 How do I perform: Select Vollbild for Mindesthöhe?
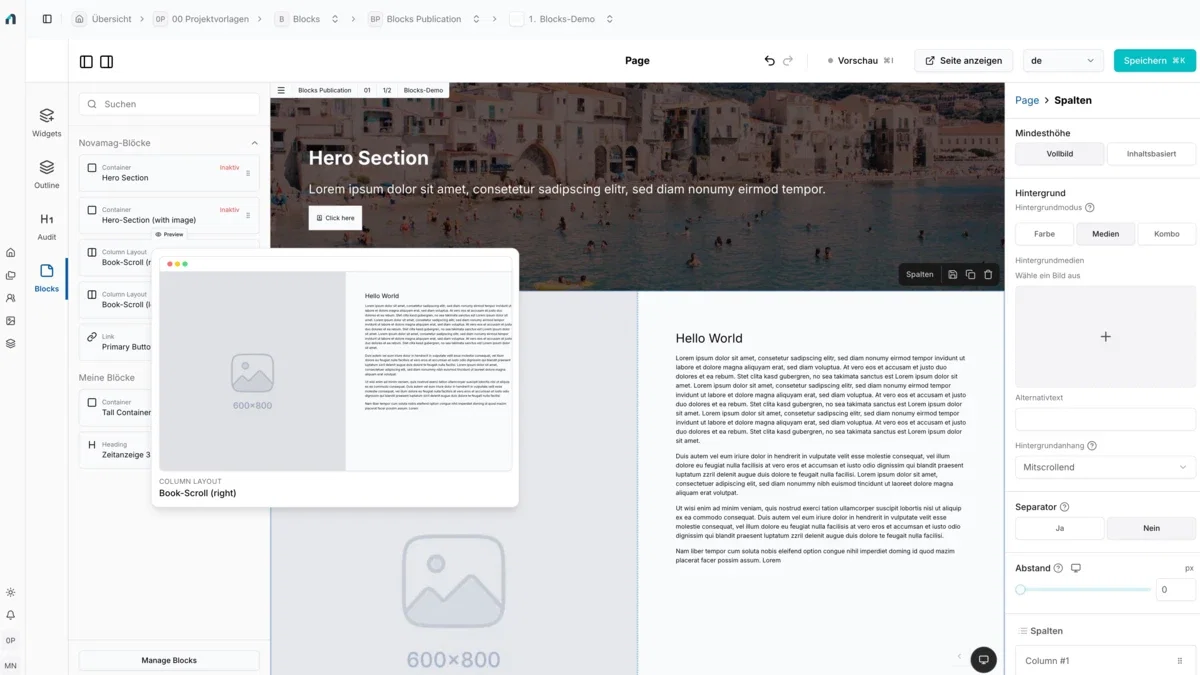[x=1060, y=154]
